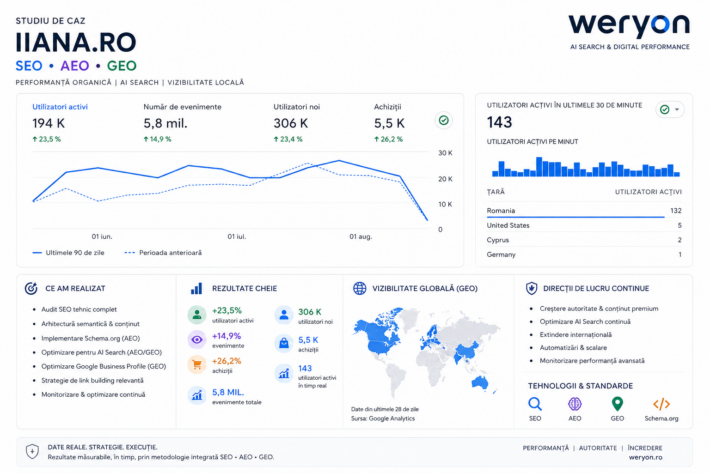The height and width of the screenshot is (473, 710).
Task: Click the Perioada anterioară legend entry
Action: point(163,253)
